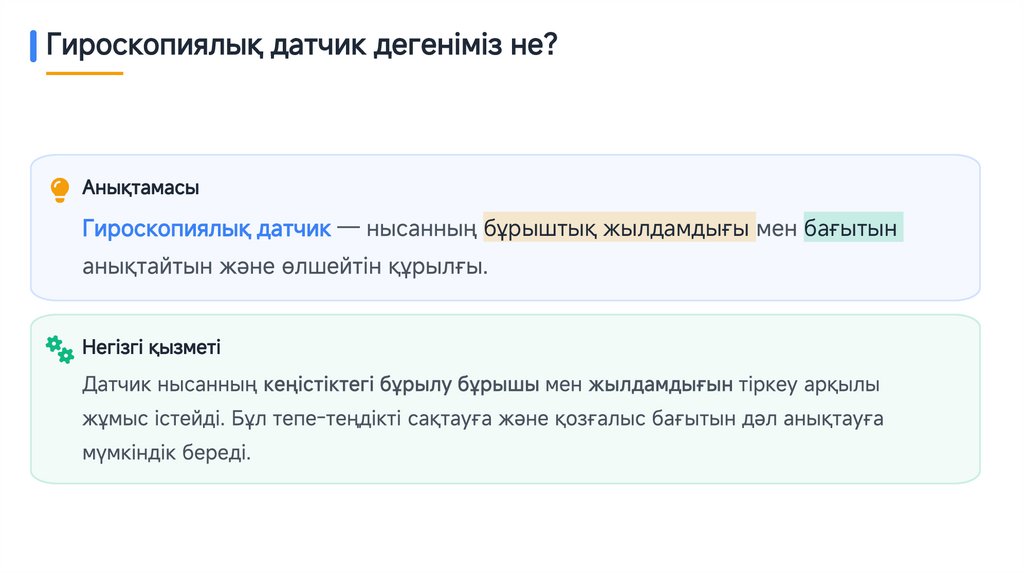Click the Негізгі қызметі heading
The image size is (1024, 574).
point(151,348)
